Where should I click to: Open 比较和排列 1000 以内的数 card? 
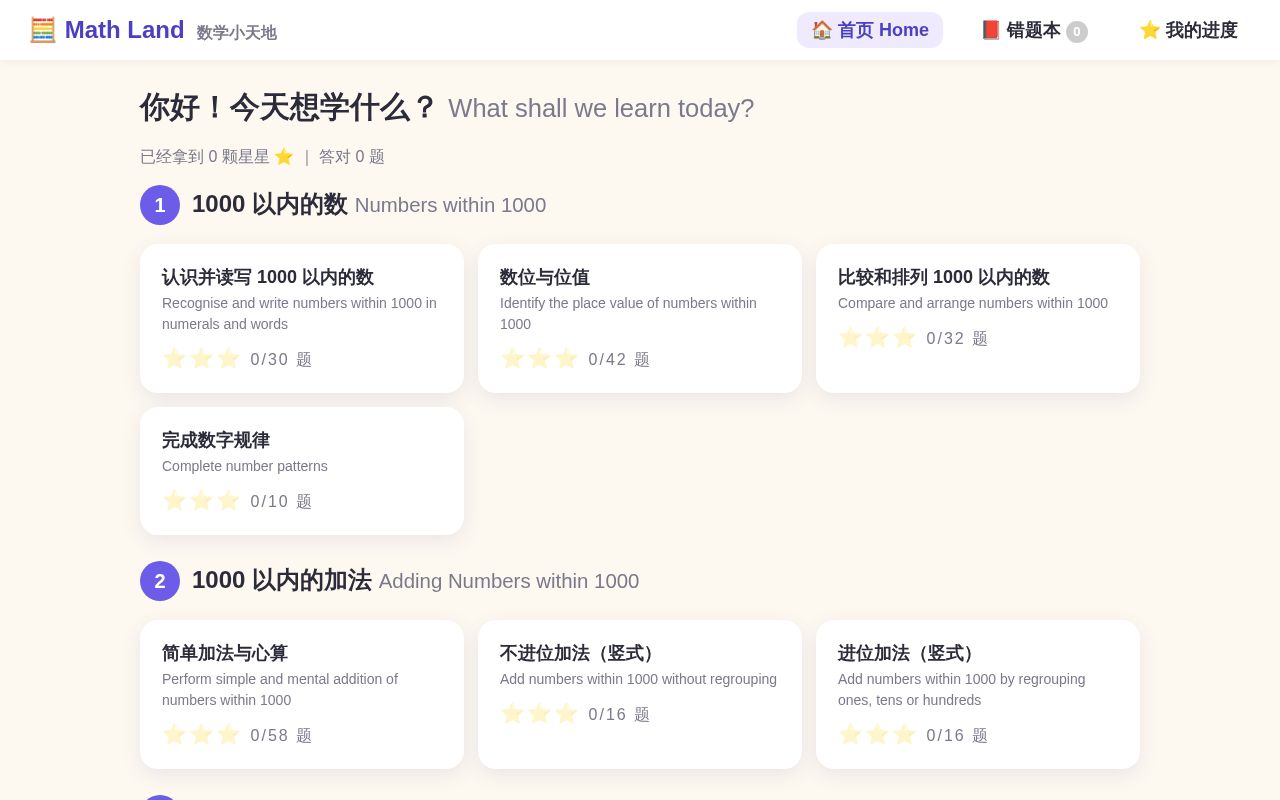pyautogui.click(x=978, y=318)
